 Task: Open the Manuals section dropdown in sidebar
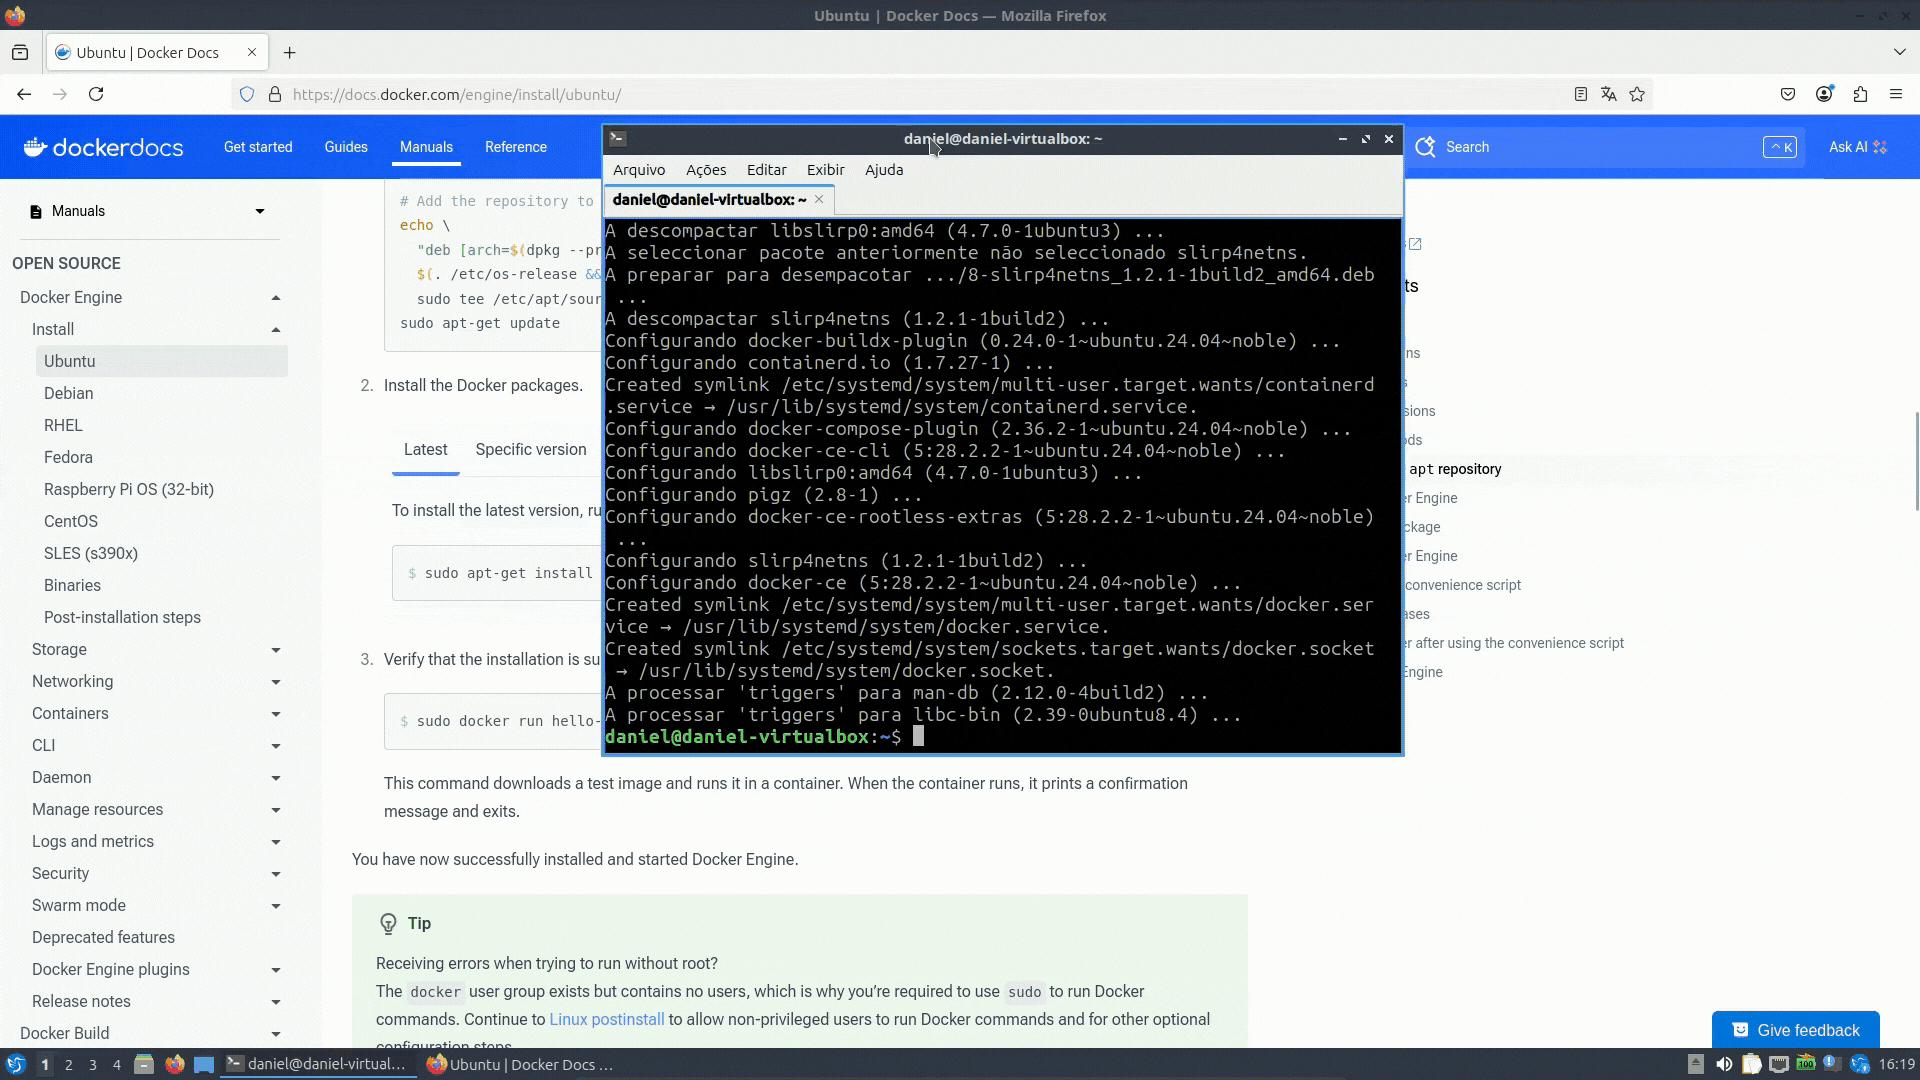148,211
